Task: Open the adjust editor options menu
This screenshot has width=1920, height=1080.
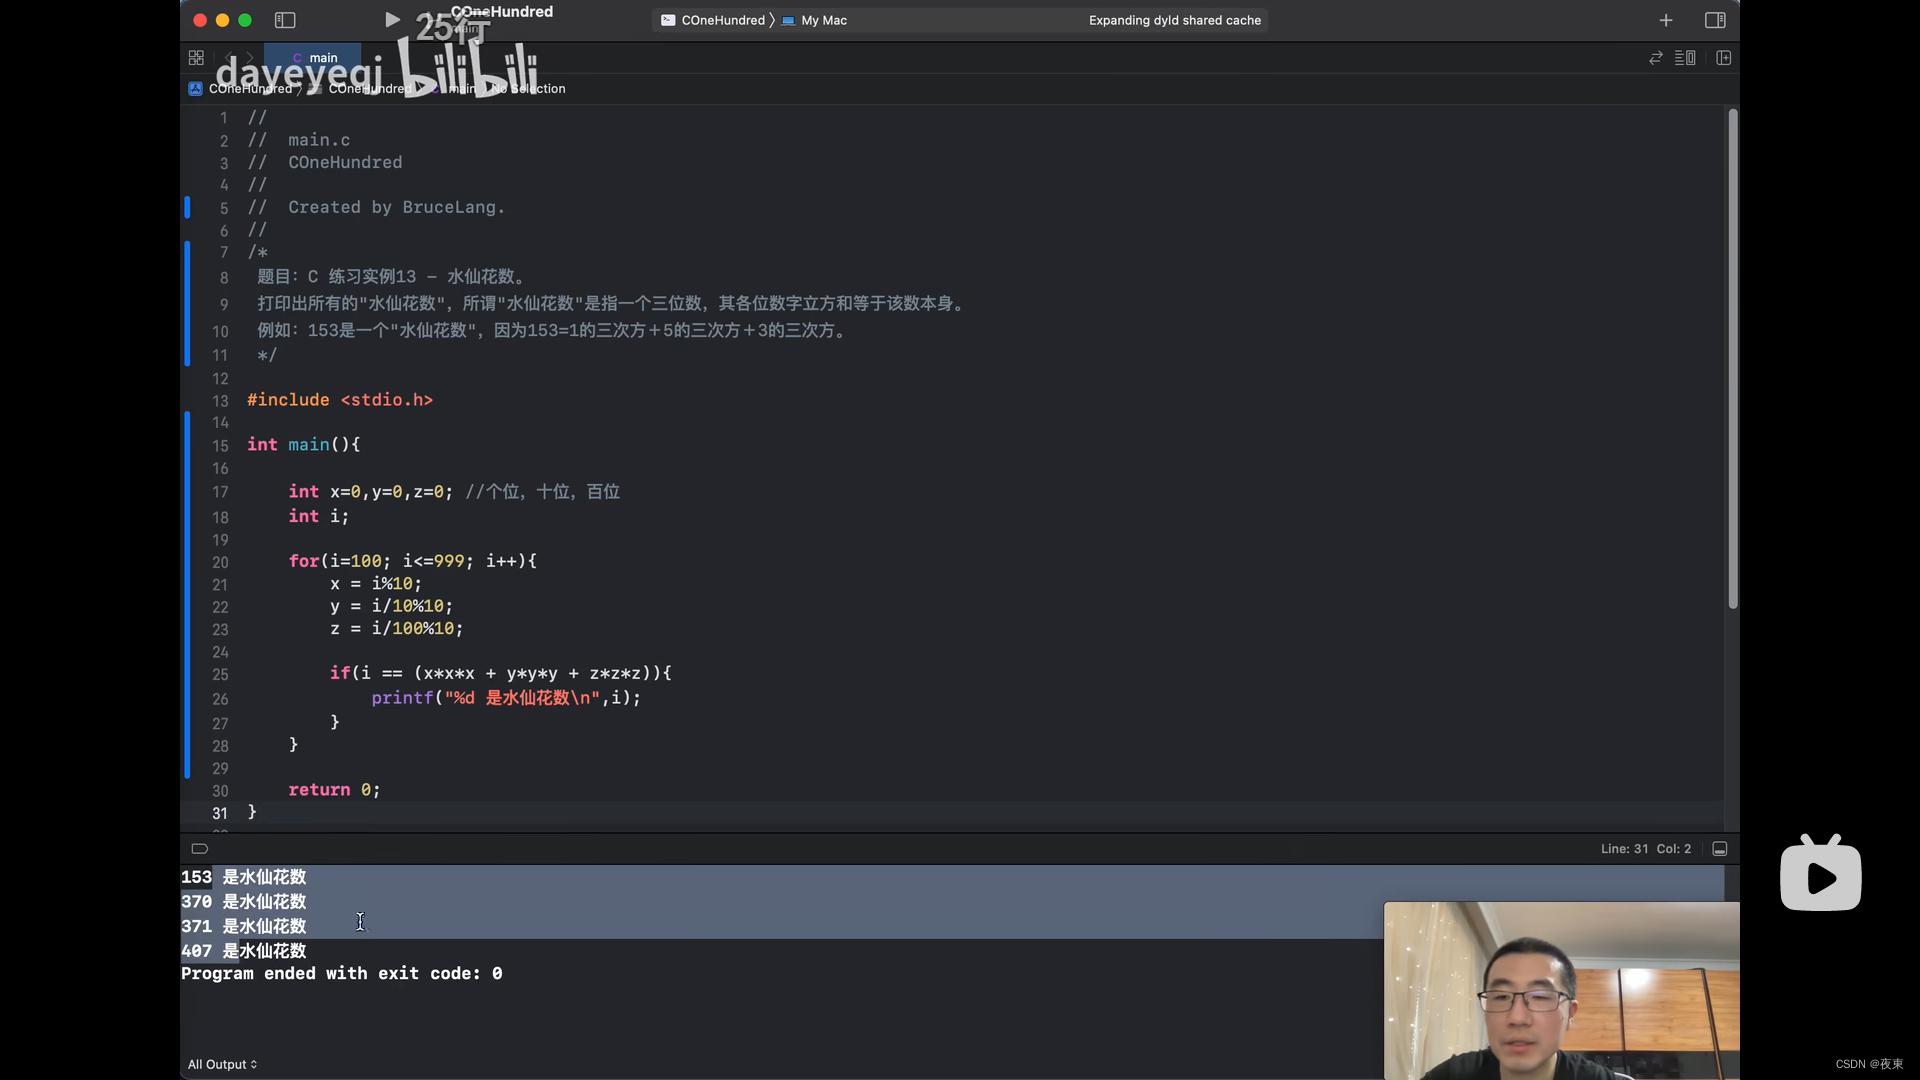Action: 1685,58
